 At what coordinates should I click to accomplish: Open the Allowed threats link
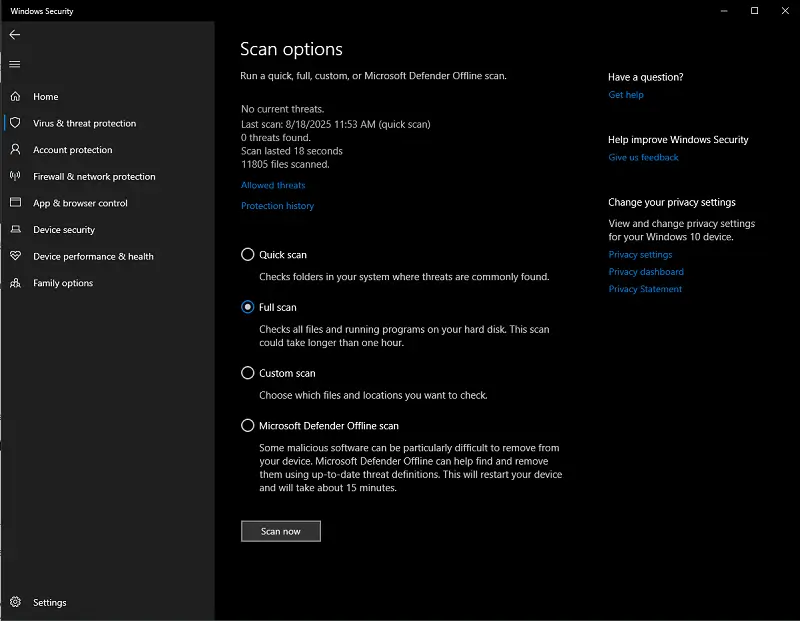click(273, 185)
